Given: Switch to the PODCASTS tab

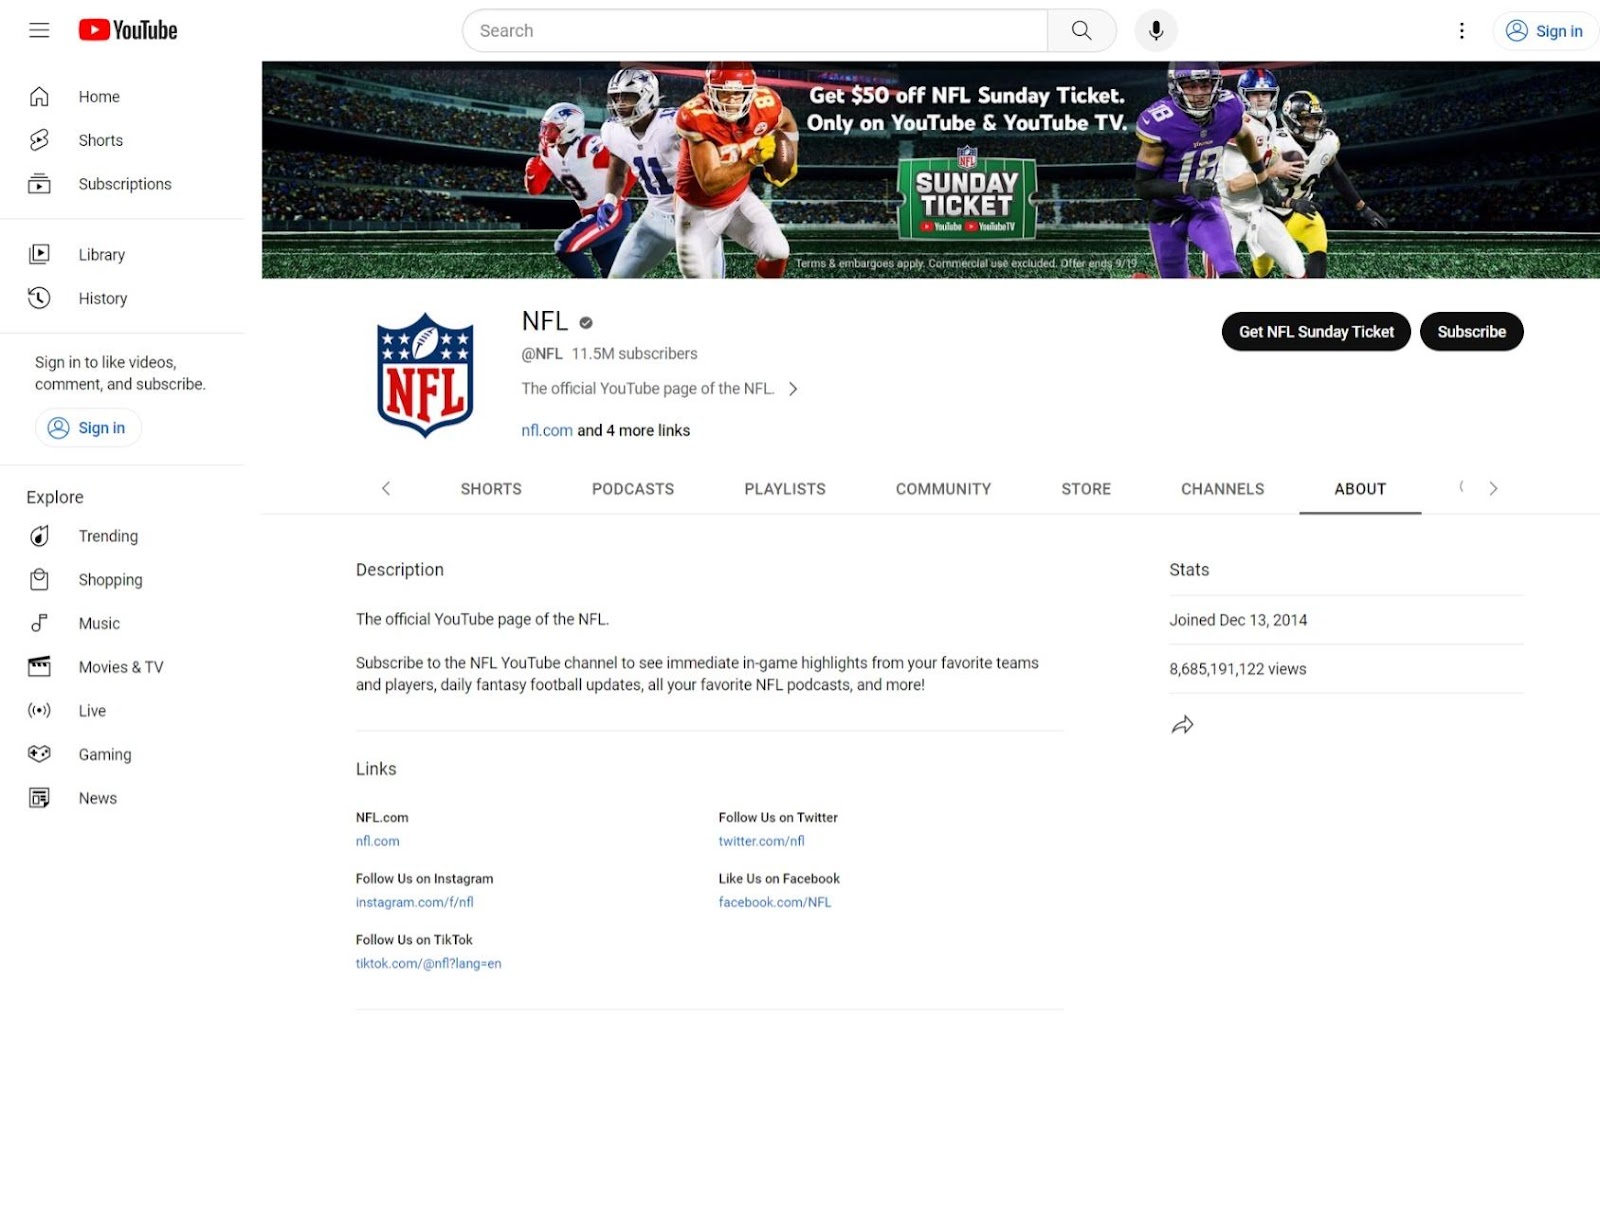Looking at the screenshot, I should pyautogui.click(x=633, y=489).
